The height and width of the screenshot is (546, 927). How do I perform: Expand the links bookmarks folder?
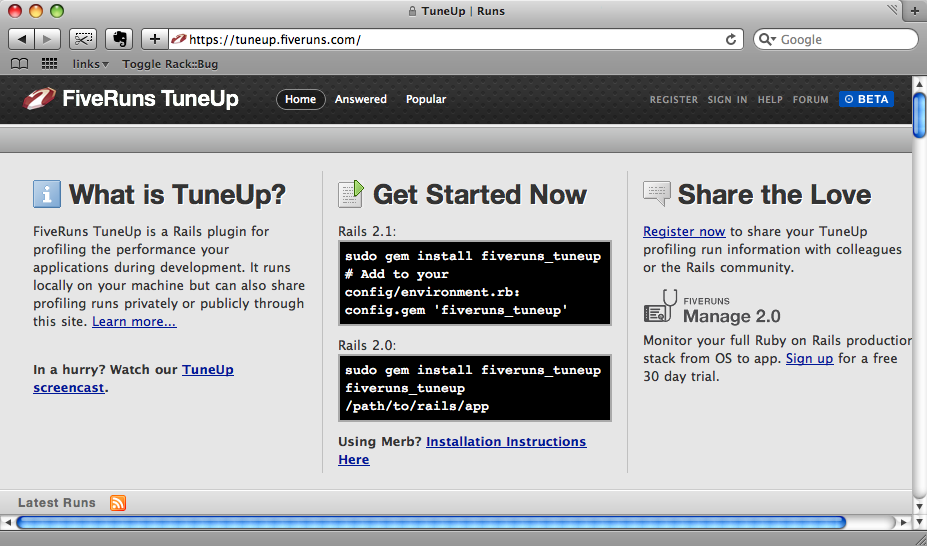(90, 64)
